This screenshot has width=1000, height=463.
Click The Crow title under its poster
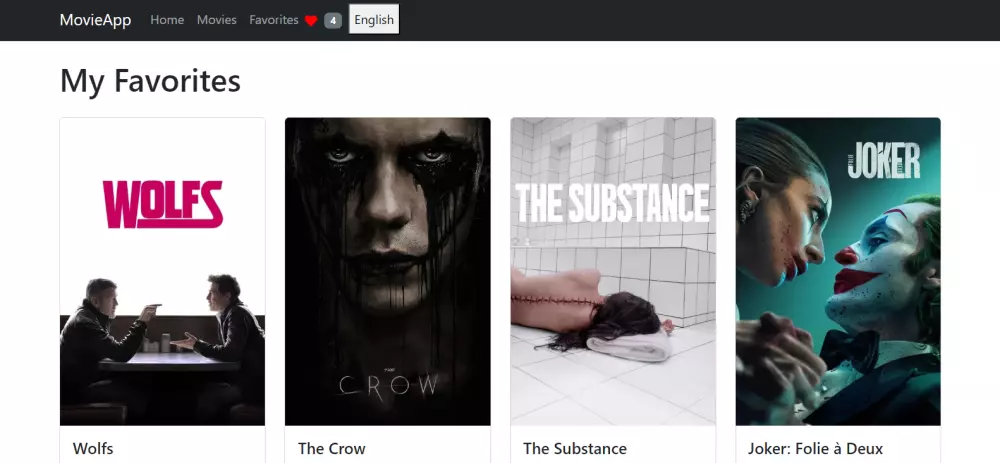[x=332, y=448]
